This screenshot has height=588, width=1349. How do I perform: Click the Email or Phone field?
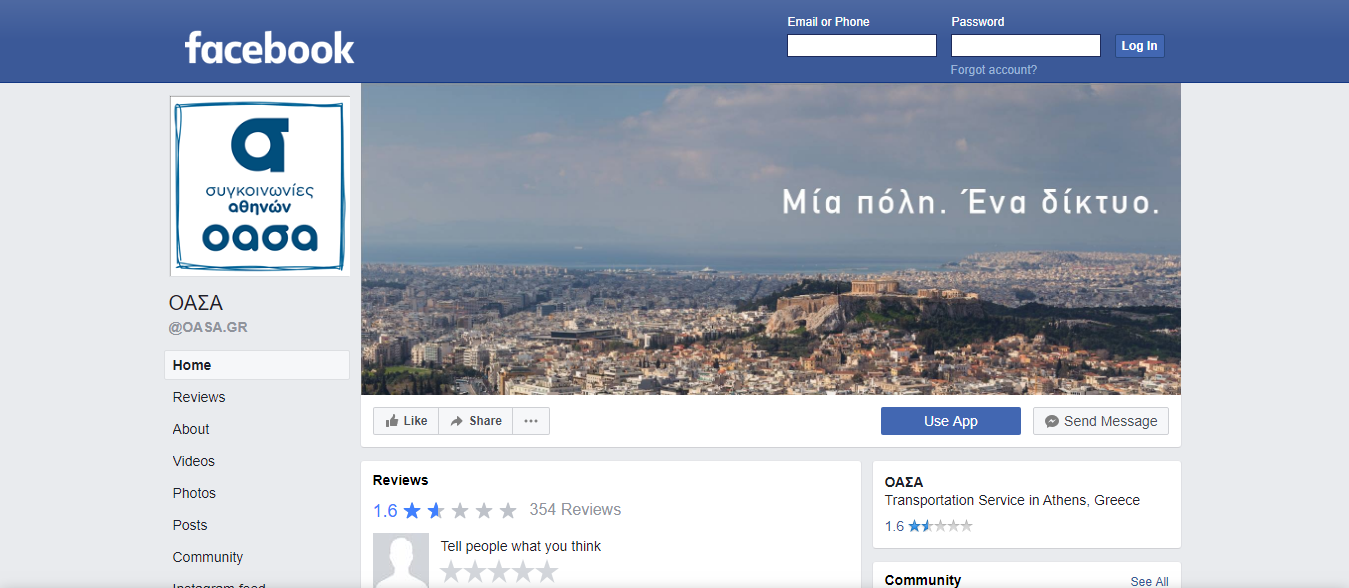[861, 46]
